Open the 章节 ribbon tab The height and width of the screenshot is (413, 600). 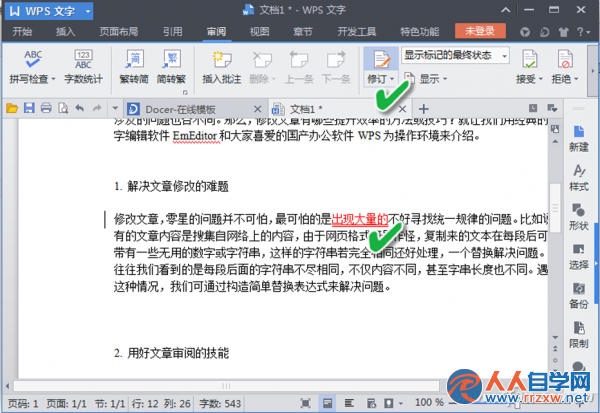pyautogui.click(x=303, y=32)
